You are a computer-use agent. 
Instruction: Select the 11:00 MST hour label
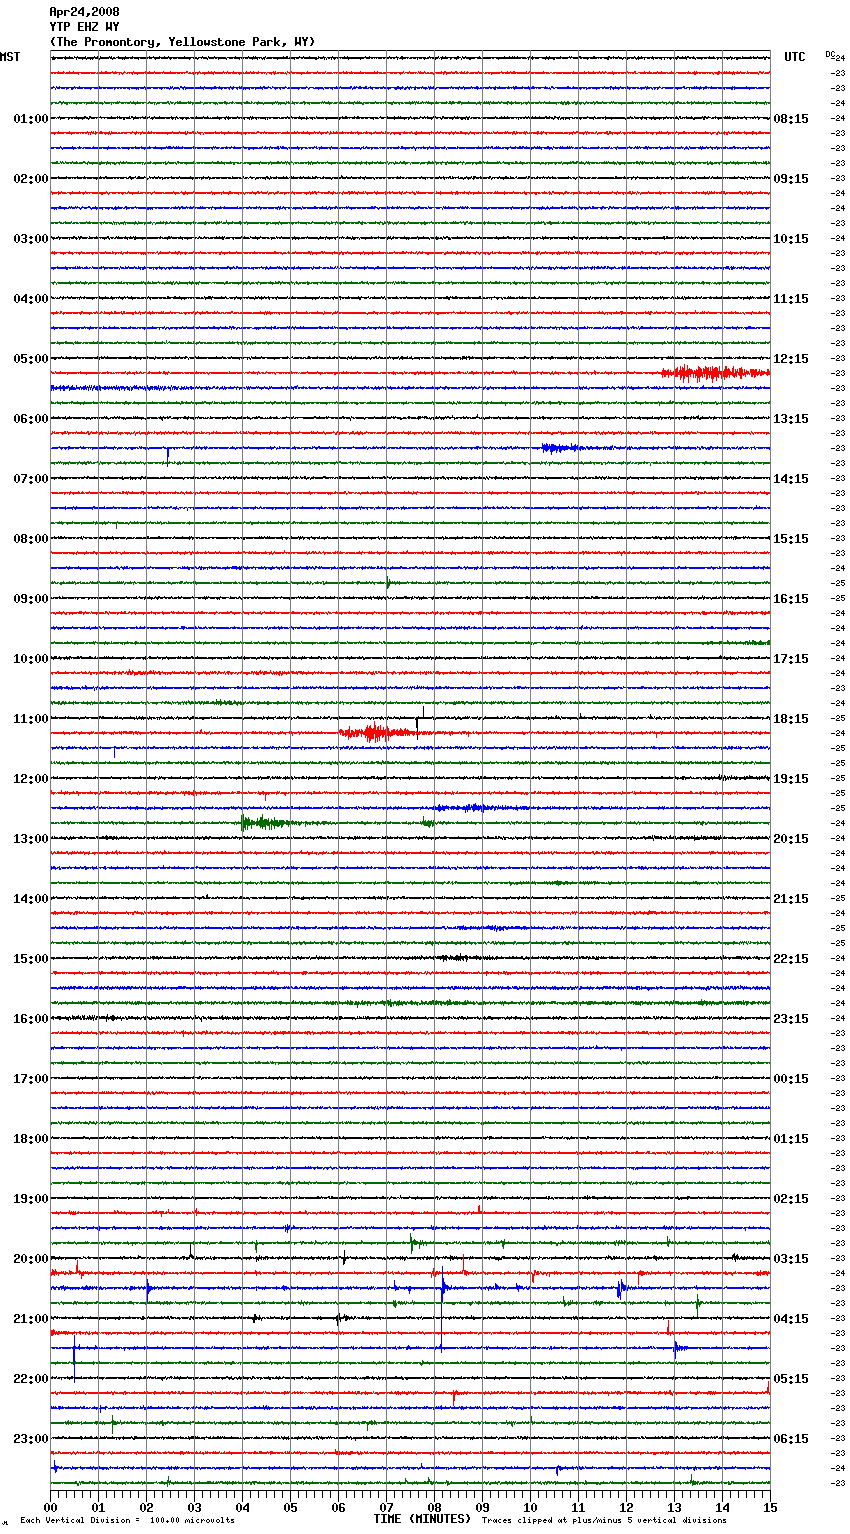point(30,719)
